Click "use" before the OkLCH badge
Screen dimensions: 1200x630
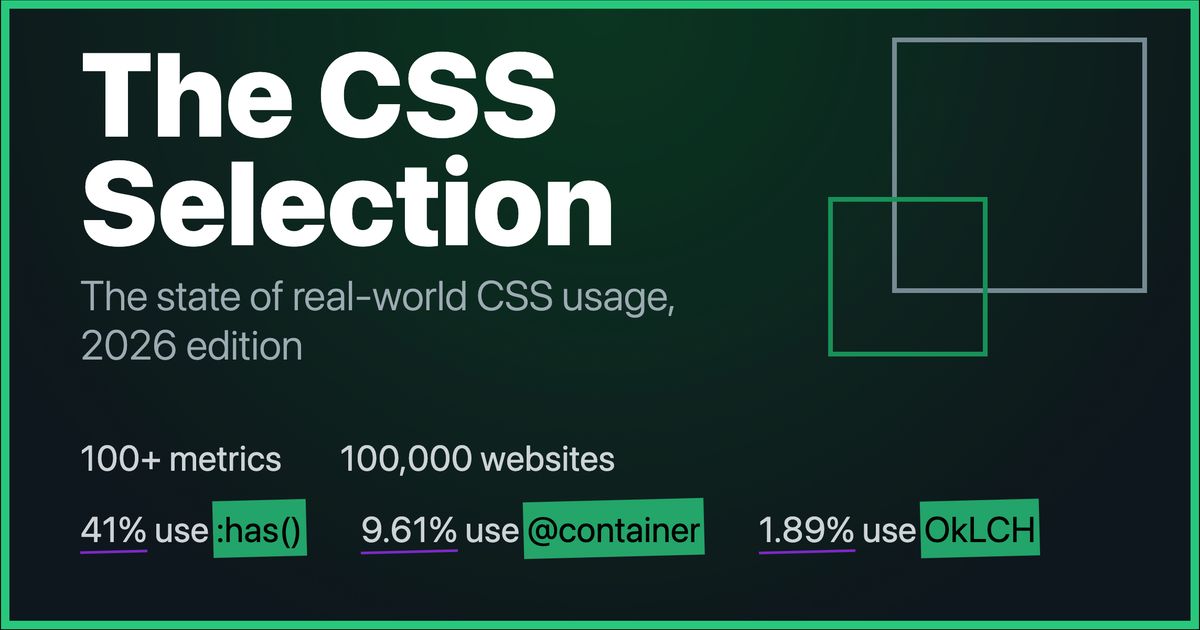tap(888, 532)
